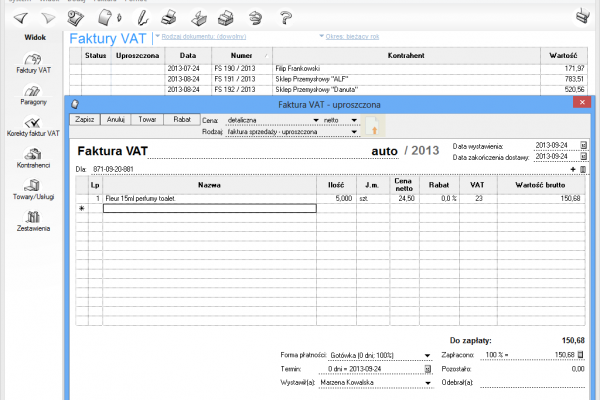Open the Paragony sidebar module
The height and width of the screenshot is (400, 600).
pos(33,95)
